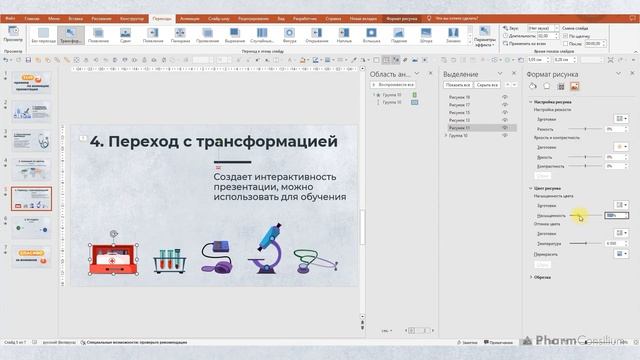Click the lightbulb 'Что вы хотите сделать' icon
Screen dimensions: 640x360
429,18
